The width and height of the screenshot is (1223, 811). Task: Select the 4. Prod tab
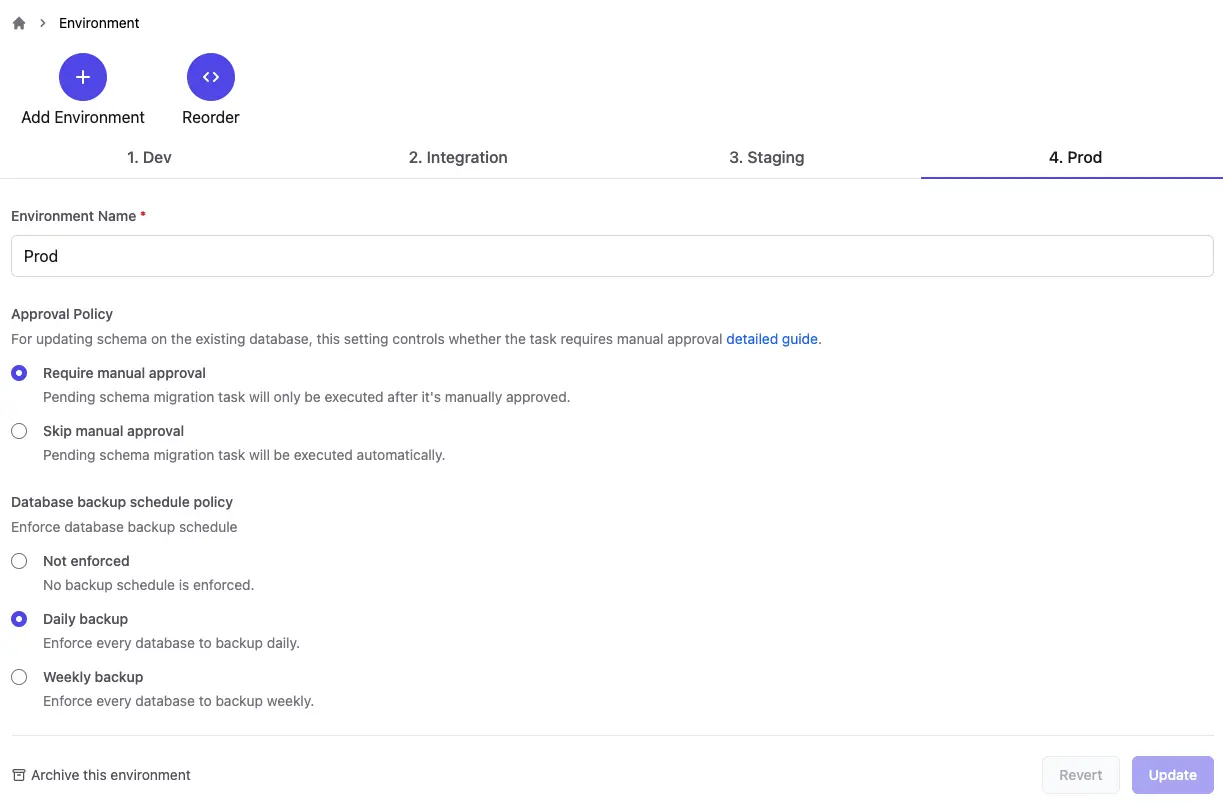1075,157
